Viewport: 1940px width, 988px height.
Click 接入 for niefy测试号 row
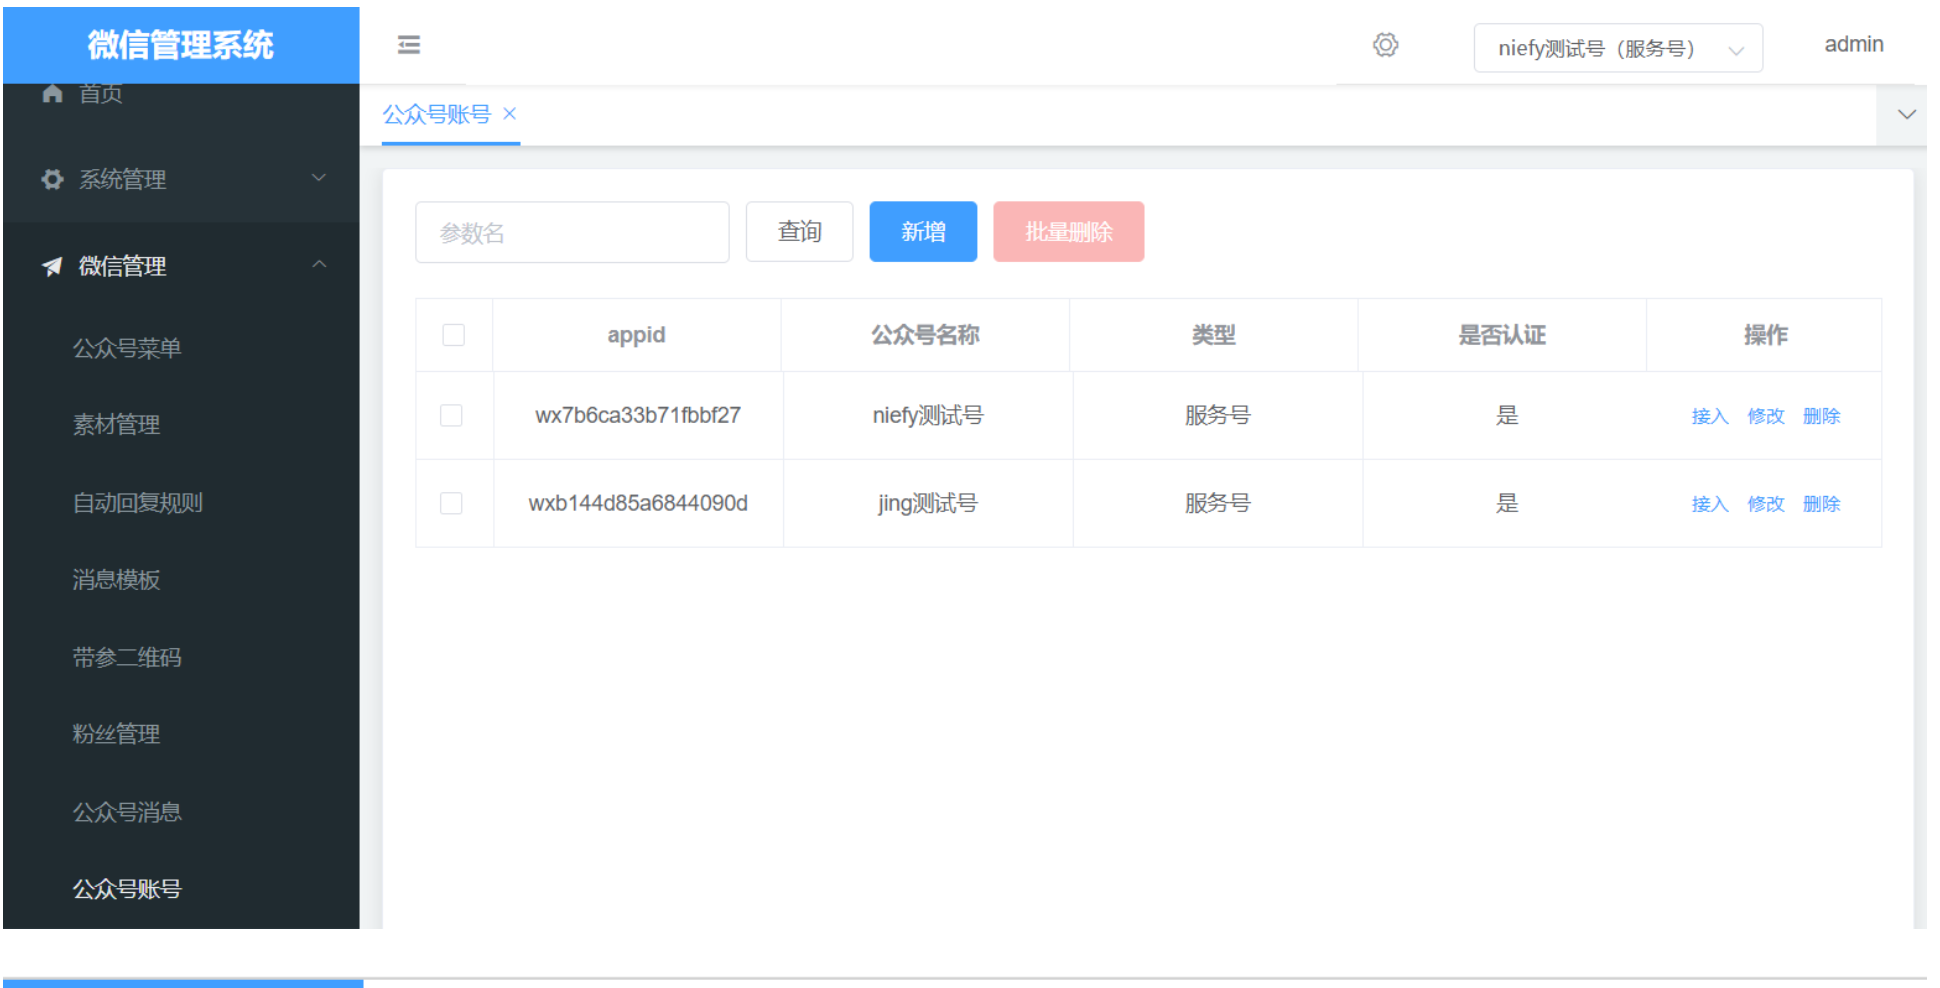pos(1710,416)
